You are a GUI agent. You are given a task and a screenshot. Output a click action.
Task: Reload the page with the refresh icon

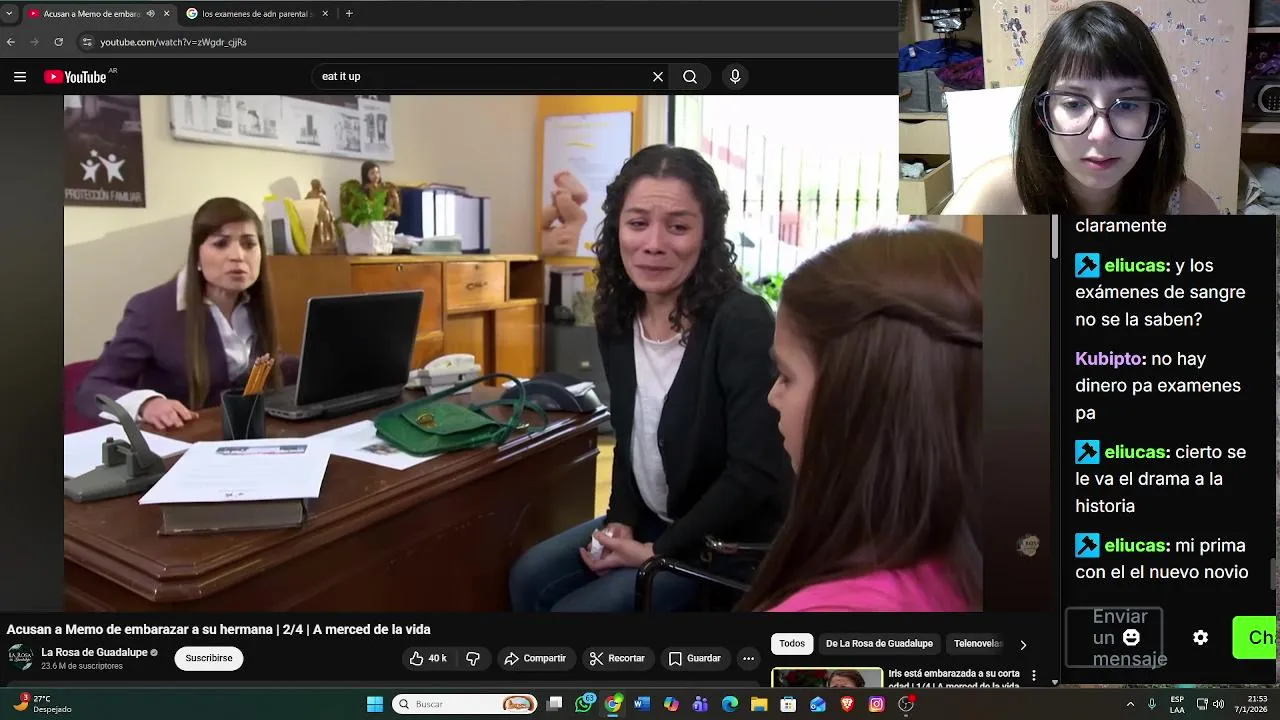point(58,42)
